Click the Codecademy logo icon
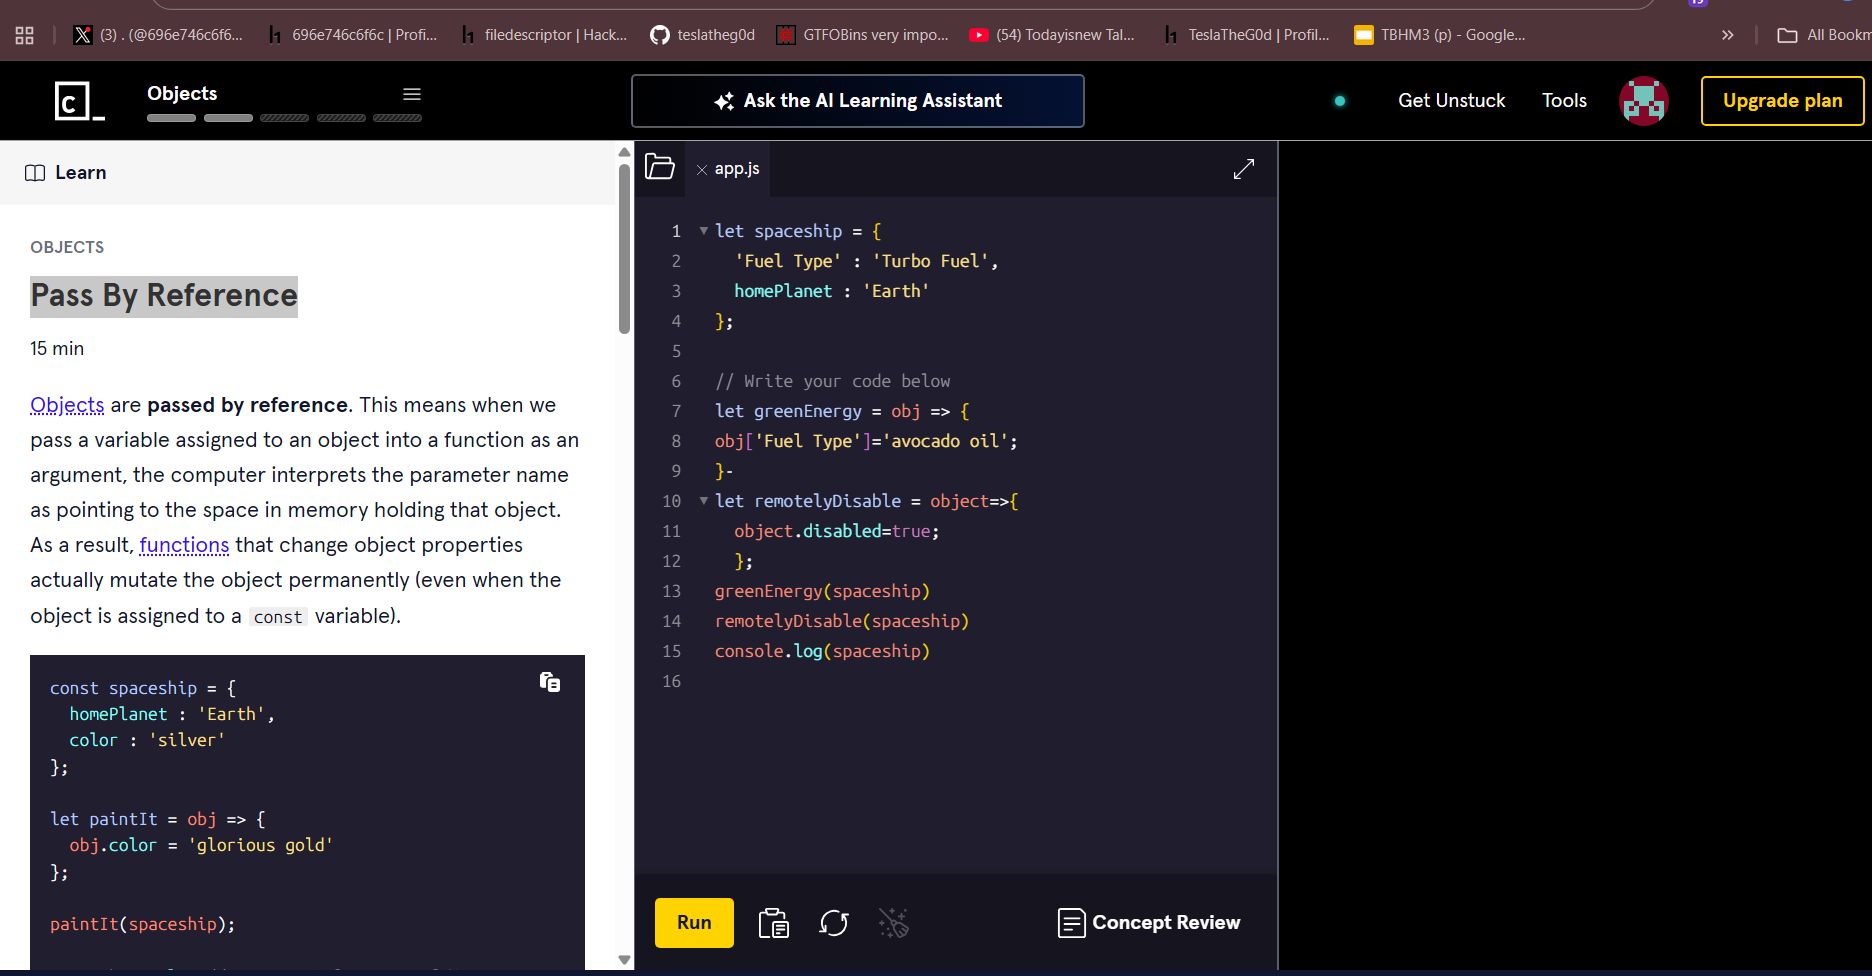 (x=79, y=101)
